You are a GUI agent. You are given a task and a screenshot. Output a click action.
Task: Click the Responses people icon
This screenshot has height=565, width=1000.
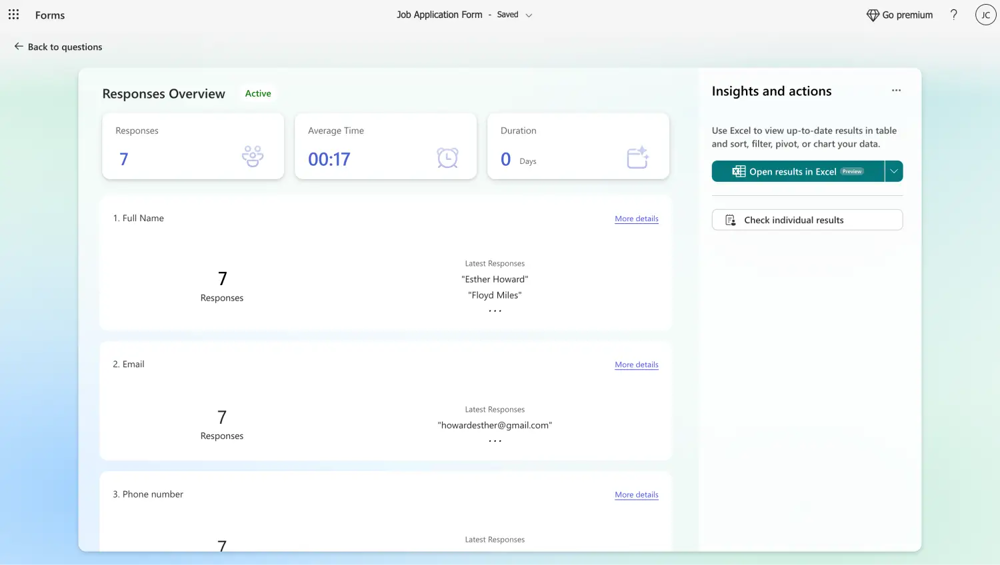click(252, 157)
